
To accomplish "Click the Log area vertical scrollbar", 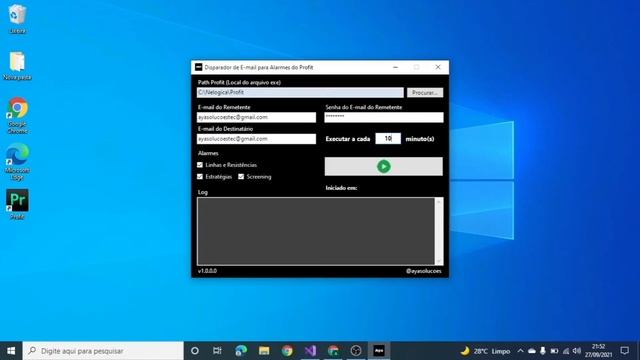I will [439, 231].
